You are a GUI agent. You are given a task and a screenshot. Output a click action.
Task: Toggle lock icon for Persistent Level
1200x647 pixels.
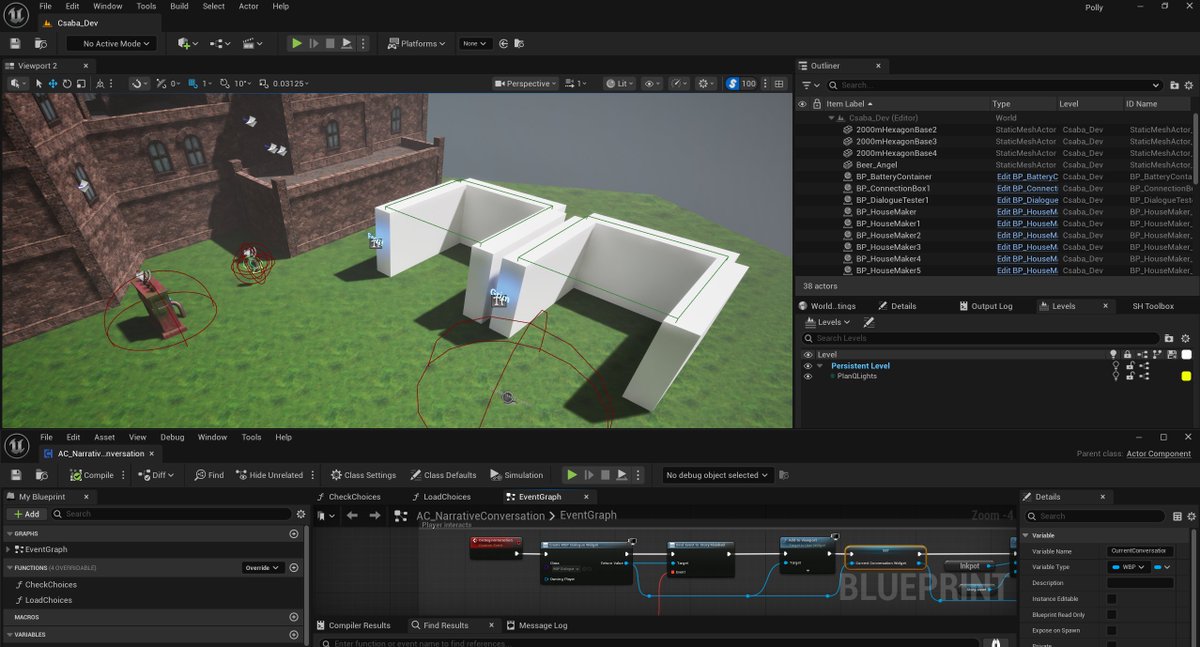(x=1130, y=366)
